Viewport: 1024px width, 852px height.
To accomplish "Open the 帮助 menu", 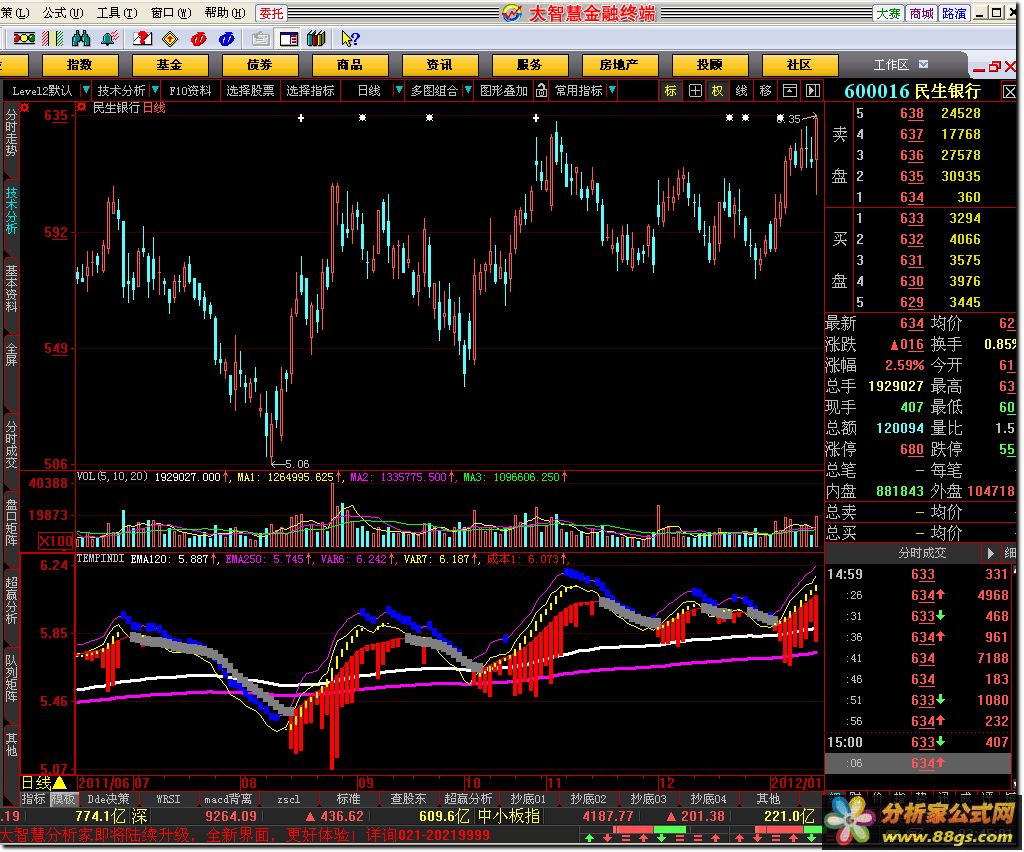I will (x=225, y=12).
